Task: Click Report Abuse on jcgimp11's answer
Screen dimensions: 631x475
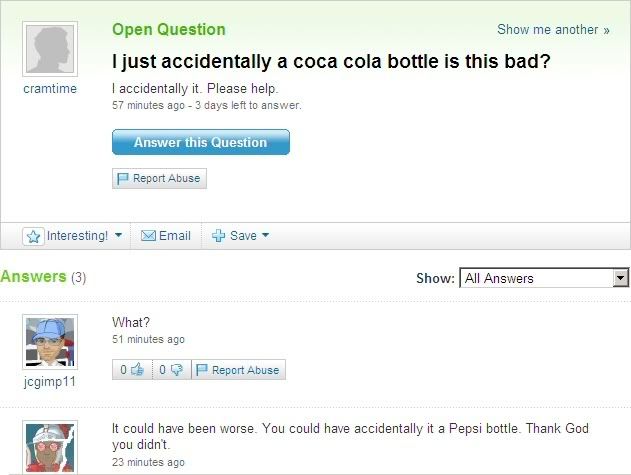Action: (245, 370)
